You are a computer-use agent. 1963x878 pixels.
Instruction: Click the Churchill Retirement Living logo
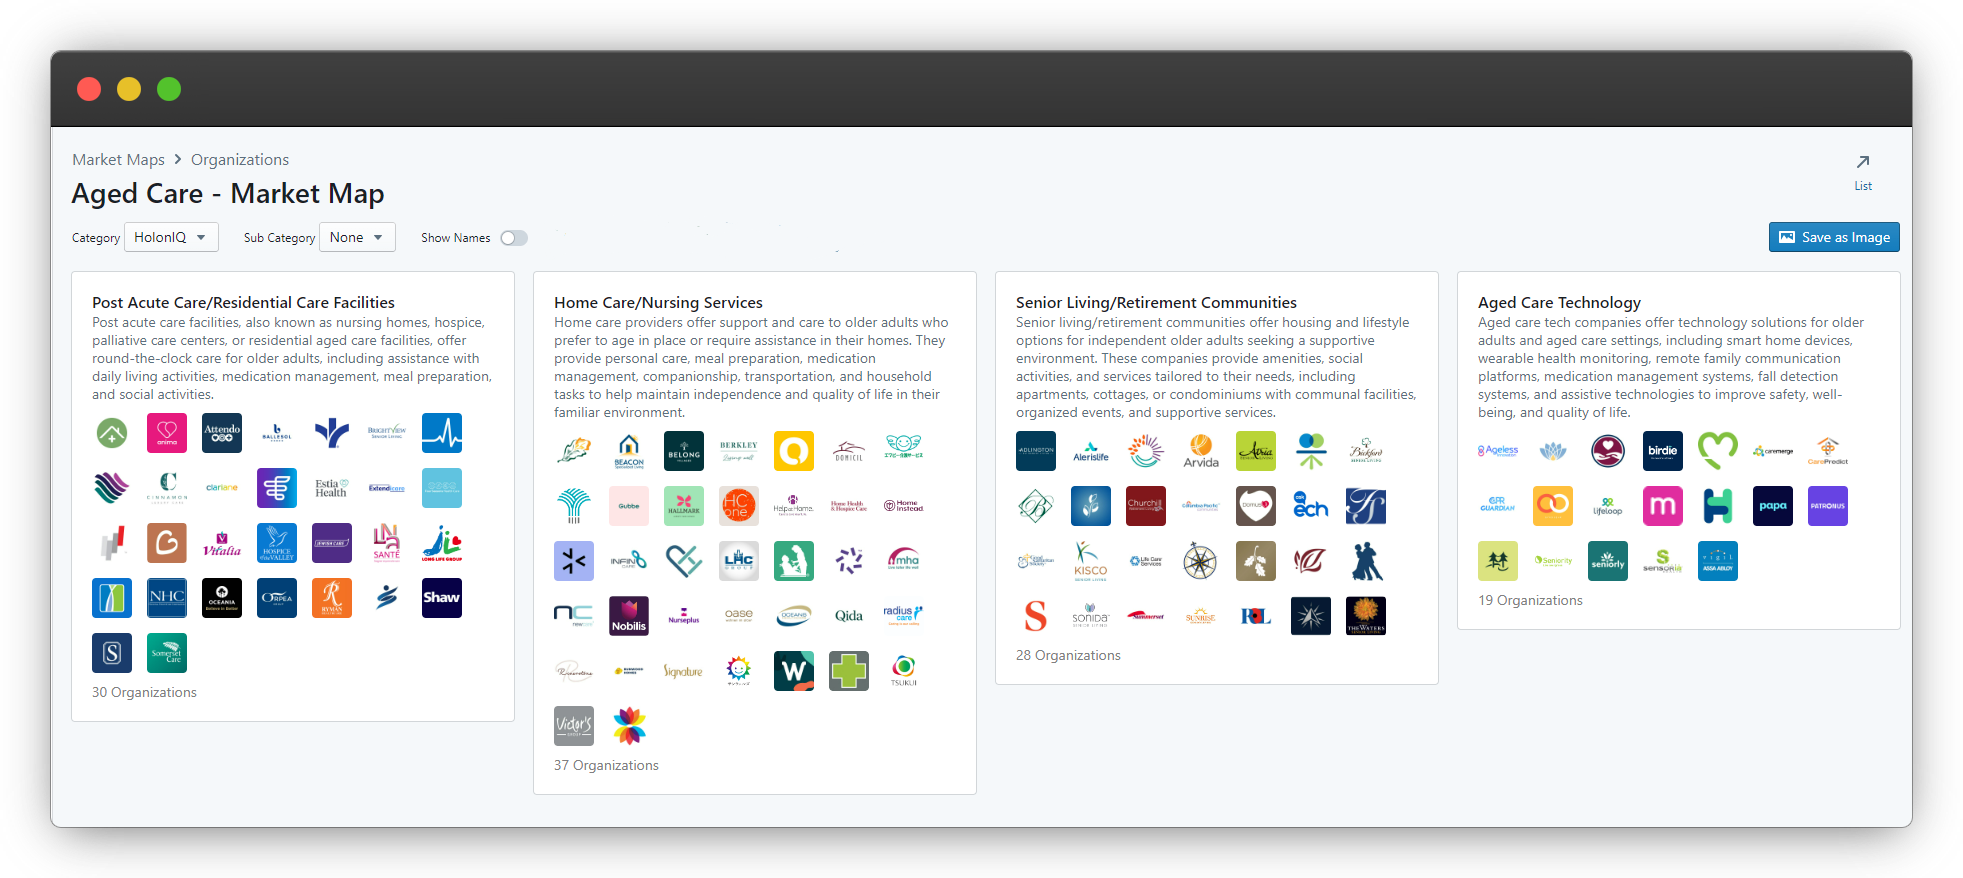(1146, 506)
